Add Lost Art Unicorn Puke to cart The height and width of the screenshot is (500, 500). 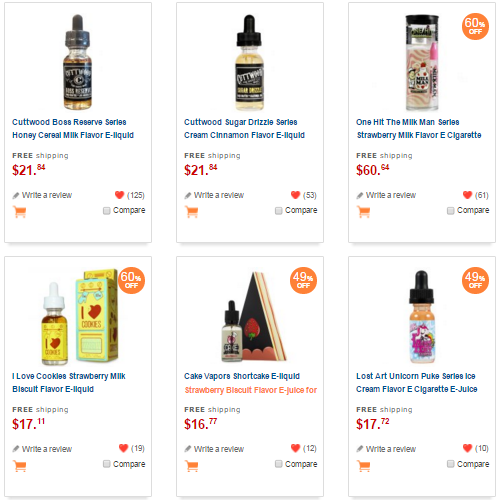coord(364,466)
